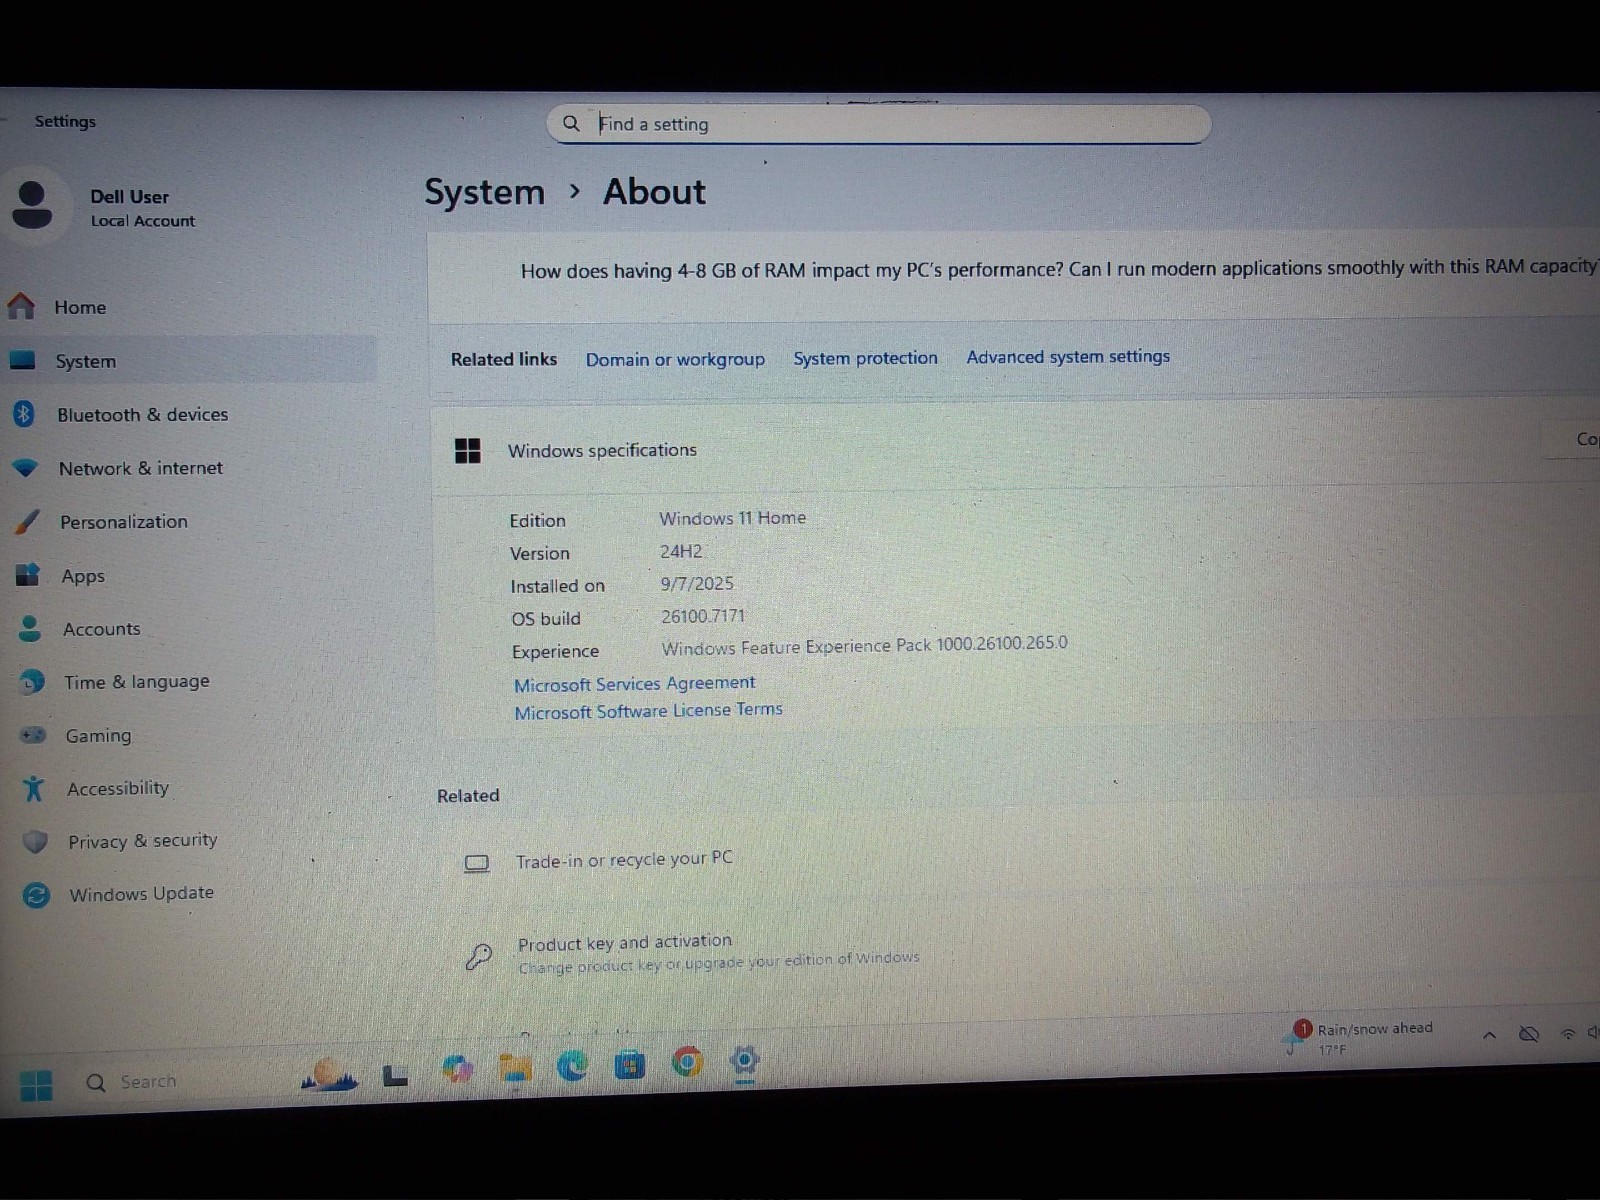Launch Microsoft Edge from taskbar
1600x1200 pixels.
coord(572,1066)
